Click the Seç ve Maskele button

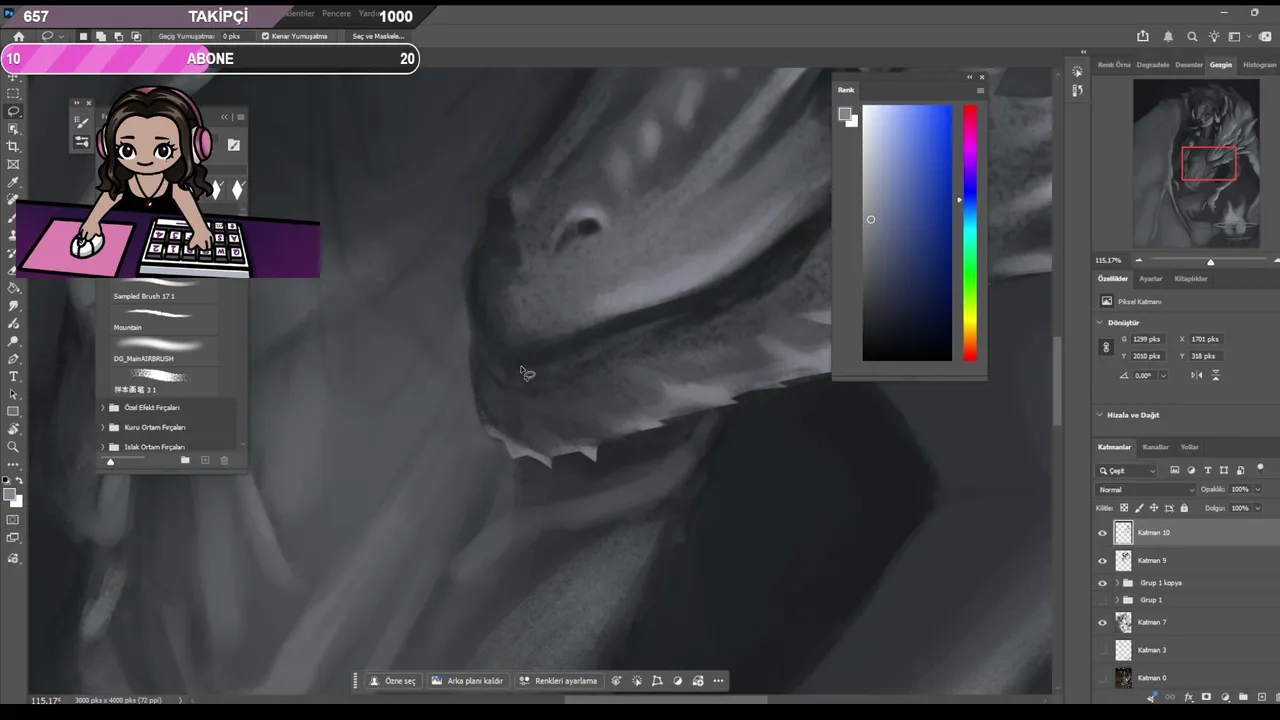(x=378, y=36)
